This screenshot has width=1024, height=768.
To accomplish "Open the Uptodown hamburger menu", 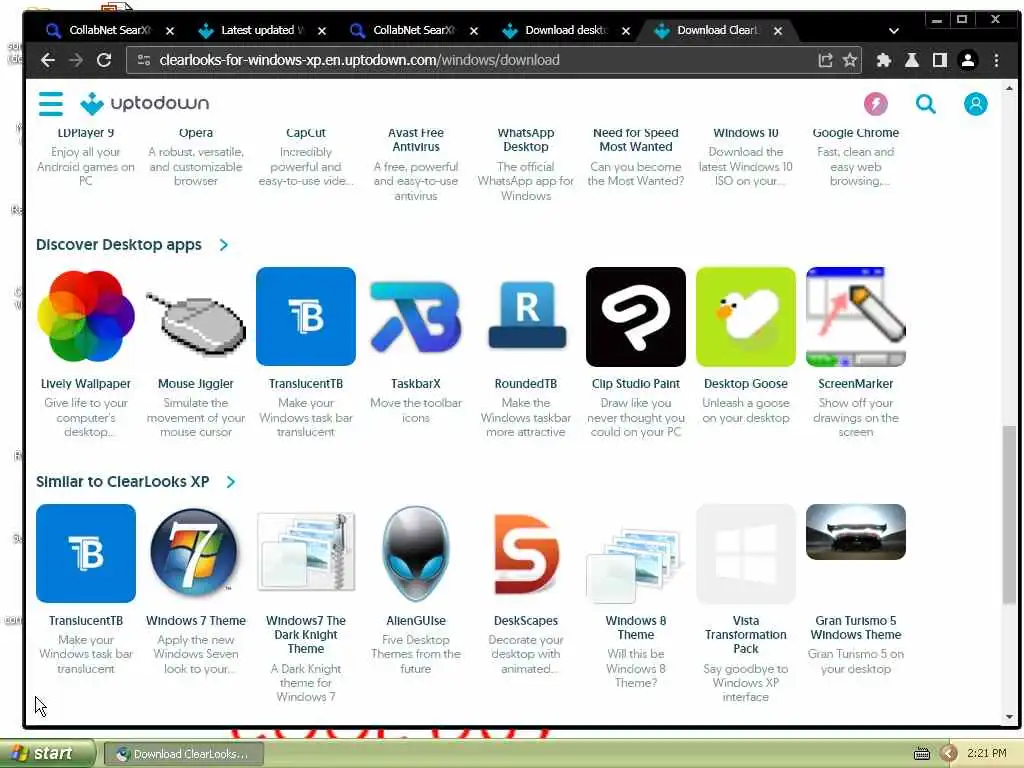I will (x=50, y=104).
